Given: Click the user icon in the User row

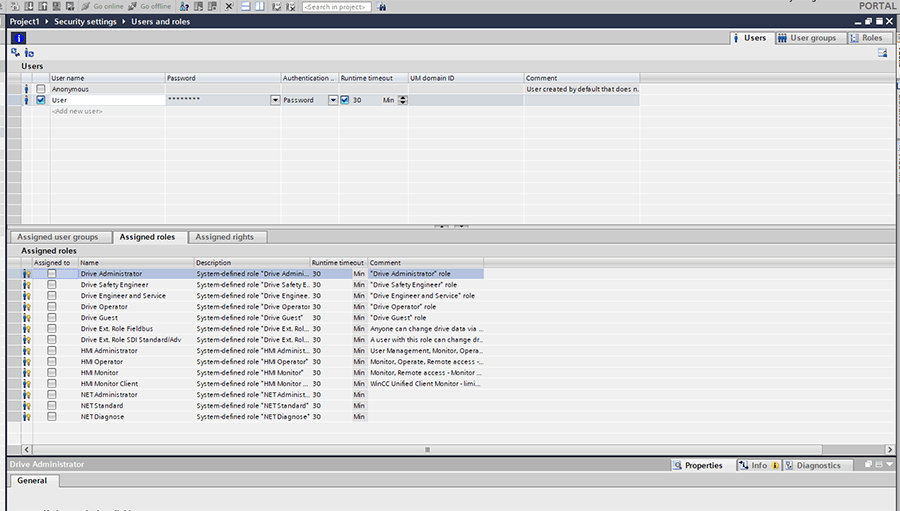Looking at the screenshot, I should click(26, 100).
